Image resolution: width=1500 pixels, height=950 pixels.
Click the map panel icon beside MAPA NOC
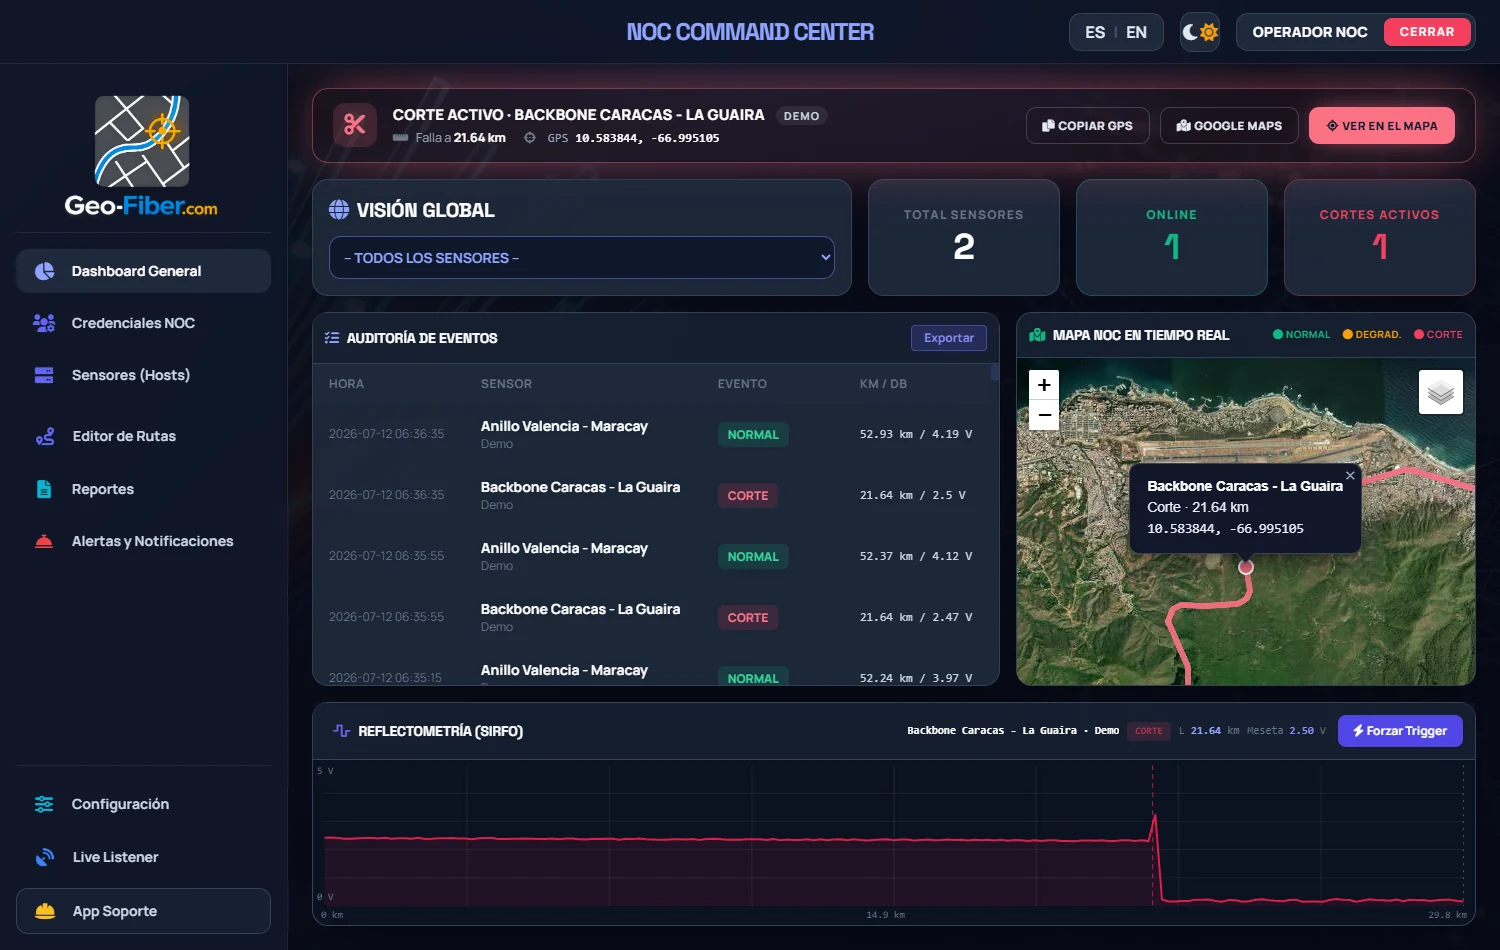pyautogui.click(x=1037, y=335)
